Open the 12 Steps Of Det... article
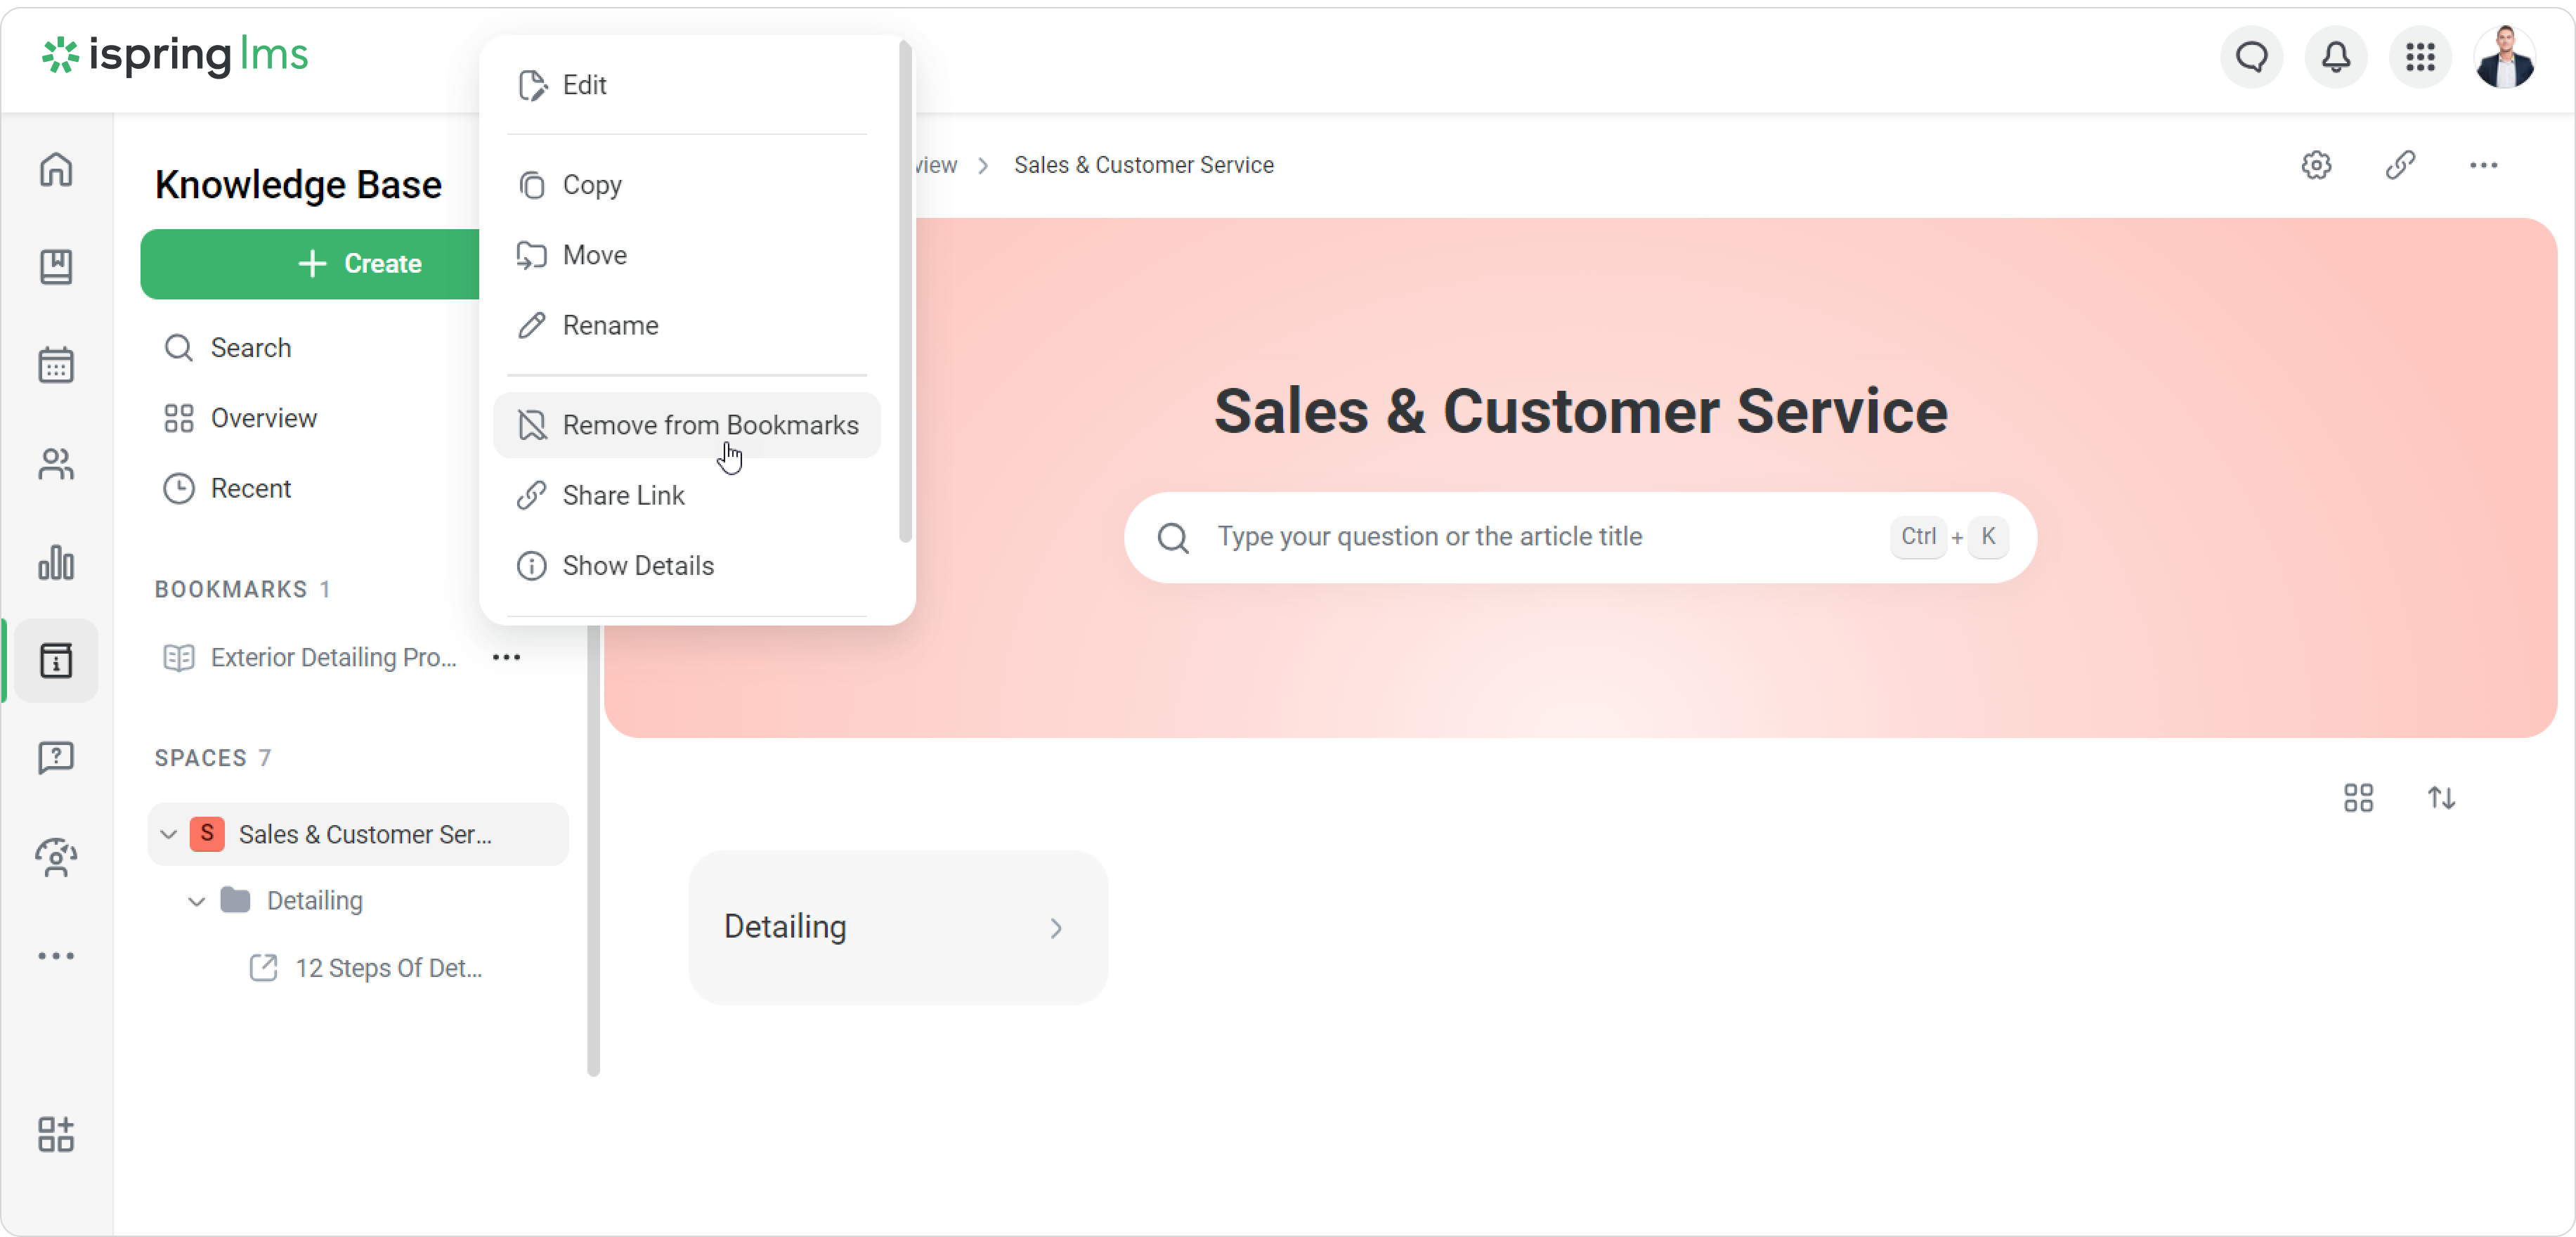This screenshot has height=1237, width=2576. (x=388, y=968)
